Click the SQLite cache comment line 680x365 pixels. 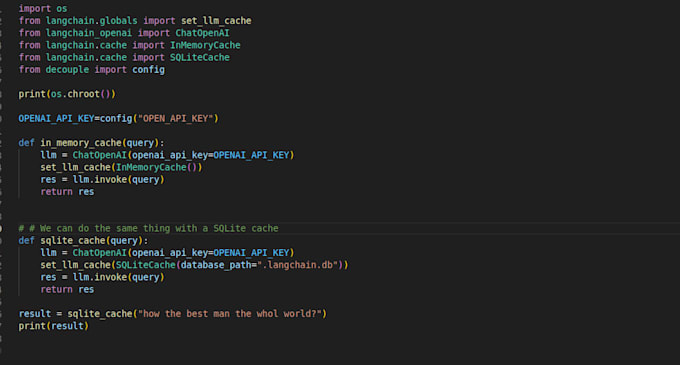(x=148, y=228)
